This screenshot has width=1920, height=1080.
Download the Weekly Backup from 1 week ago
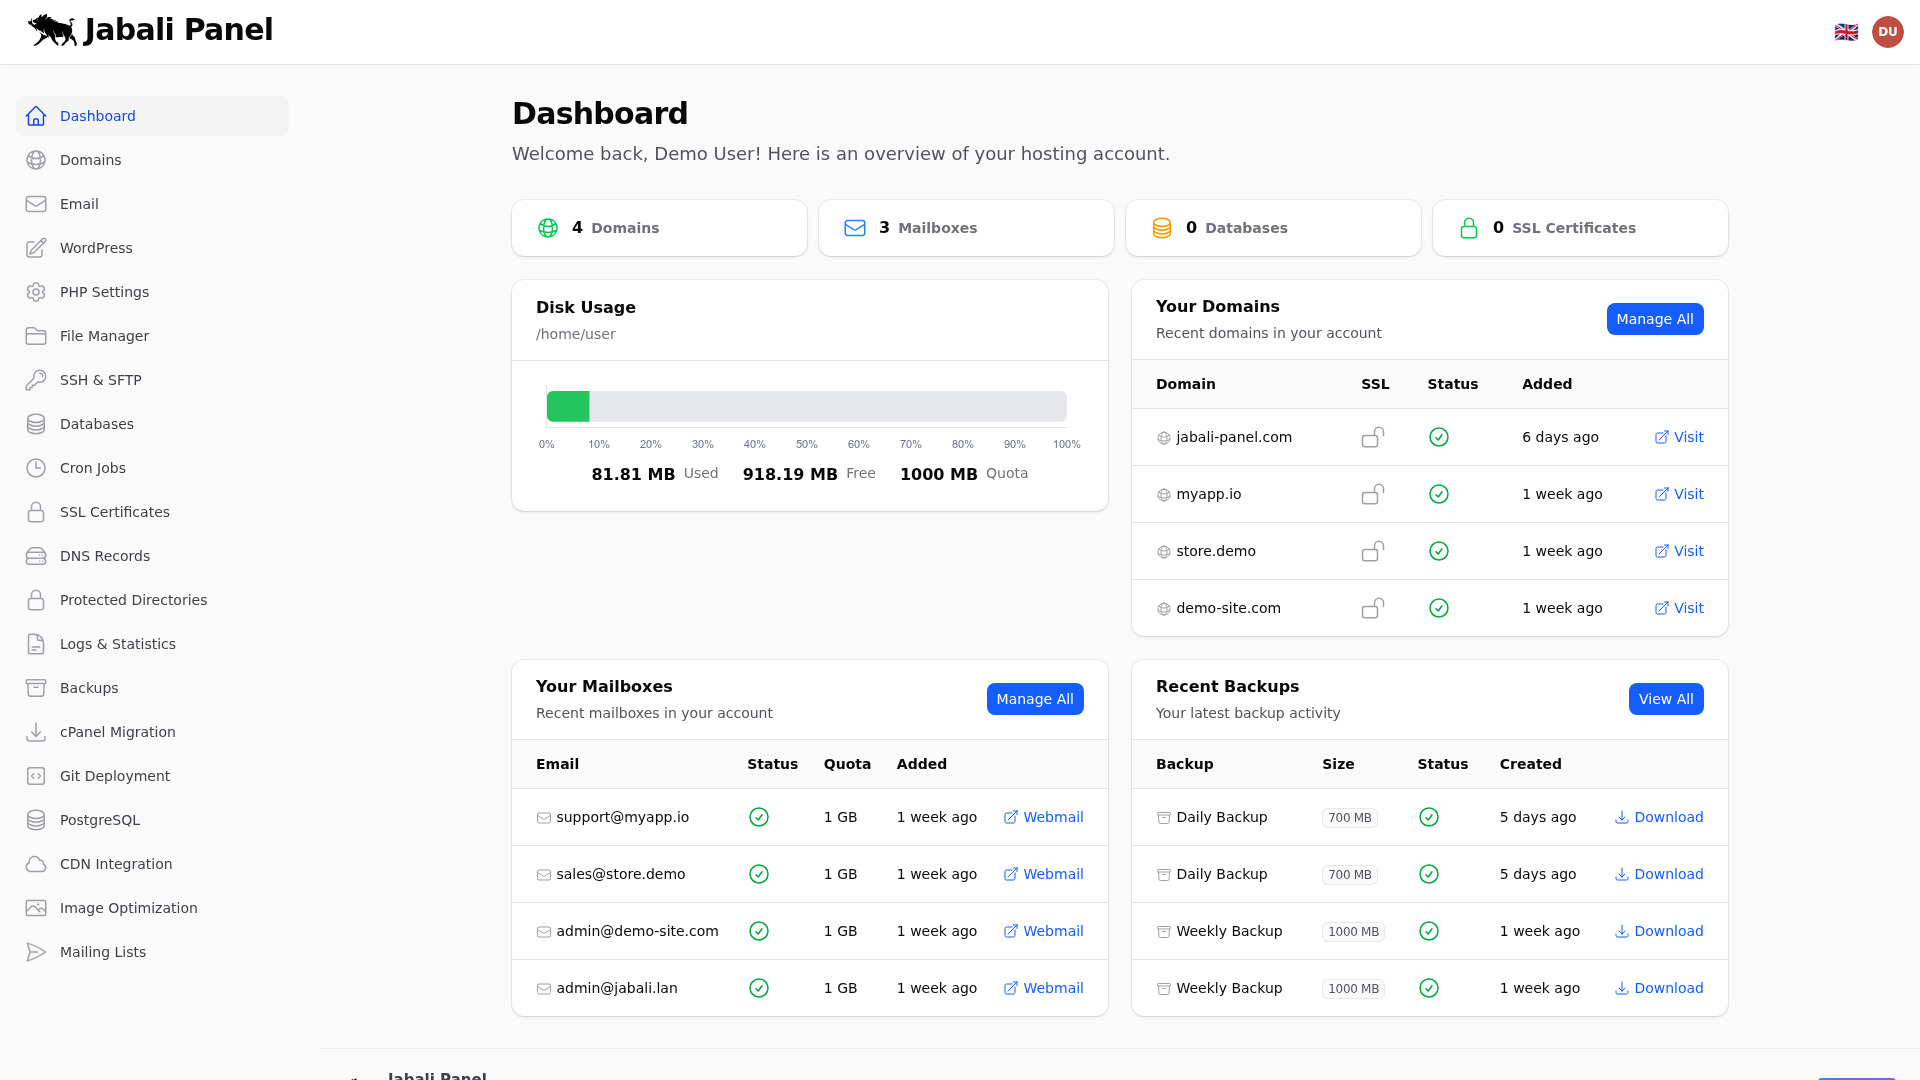(x=1658, y=931)
